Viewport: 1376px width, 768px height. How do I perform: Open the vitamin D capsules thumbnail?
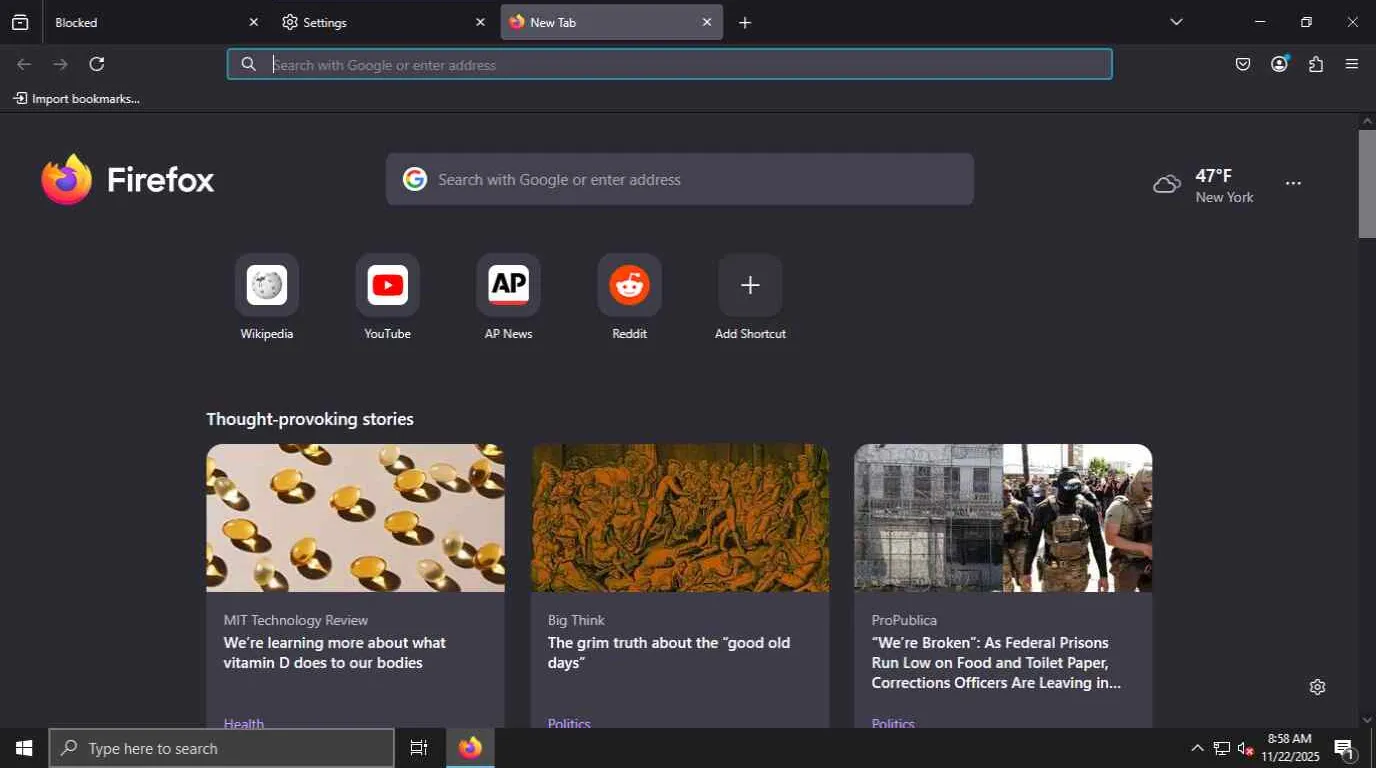coord(355,518)
